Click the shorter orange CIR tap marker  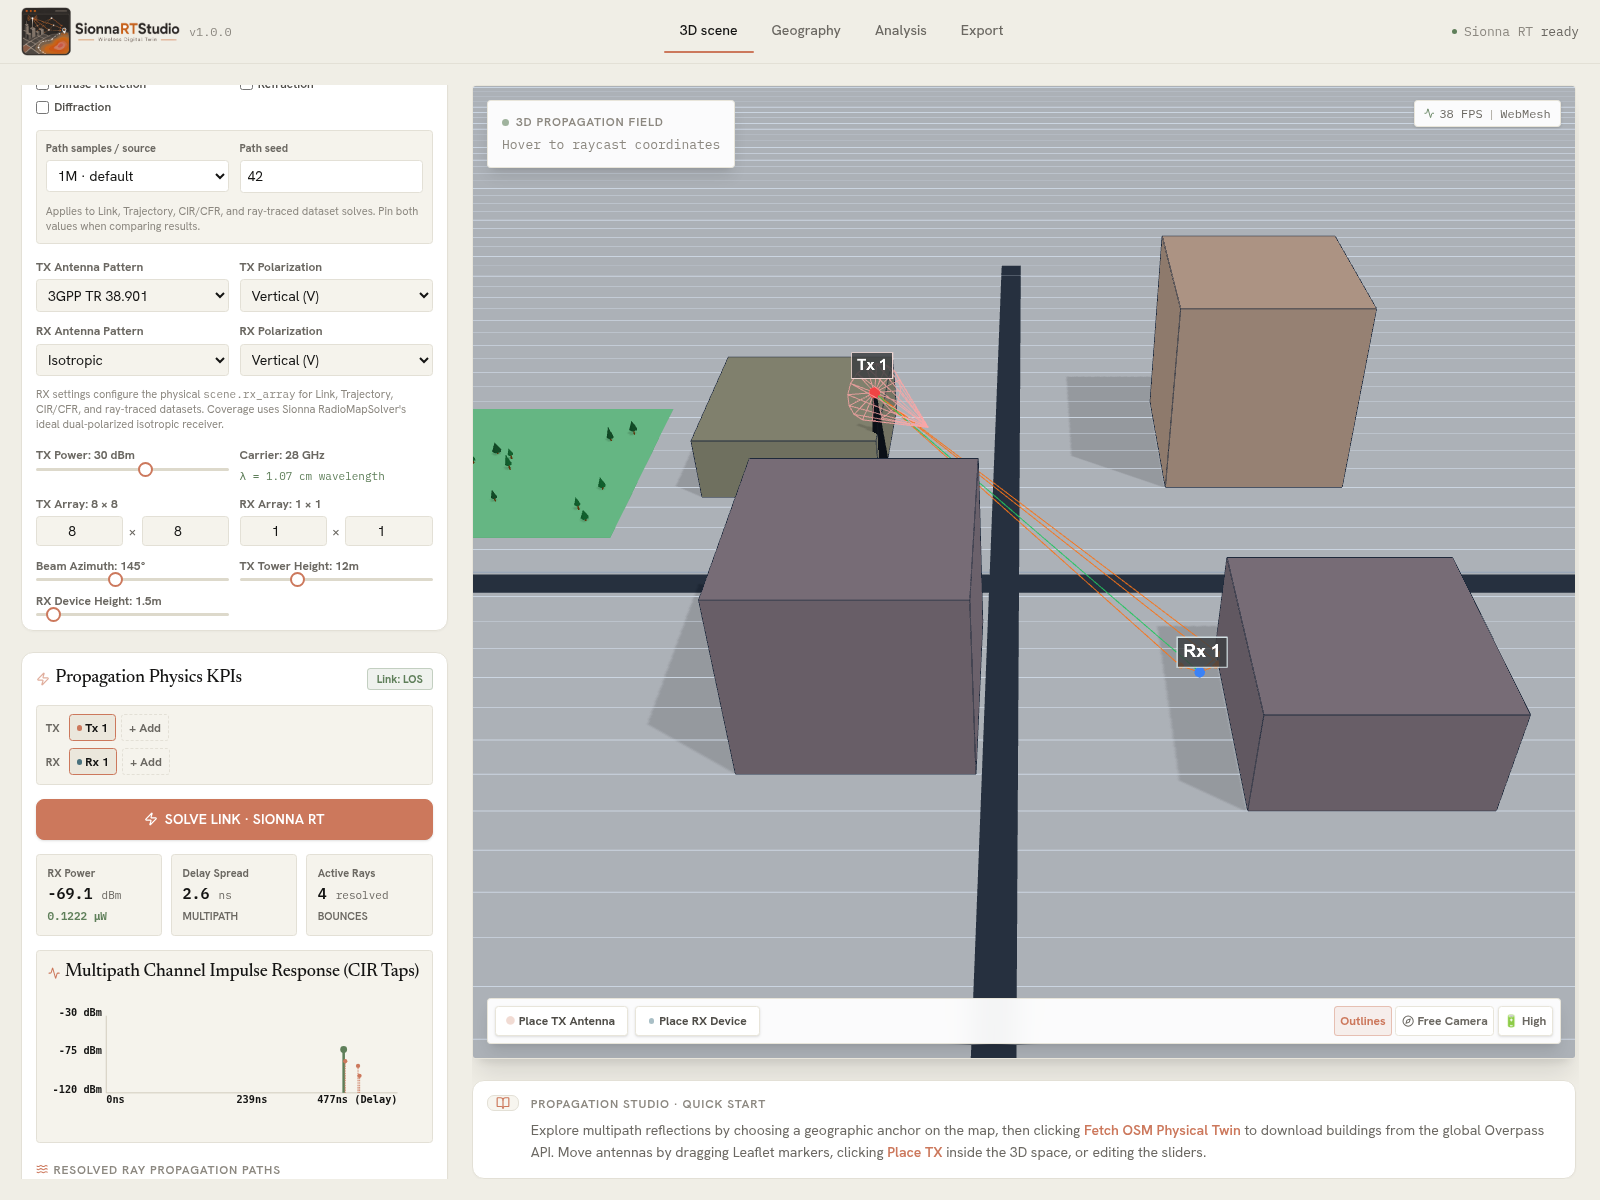[x=358, y=1078]
